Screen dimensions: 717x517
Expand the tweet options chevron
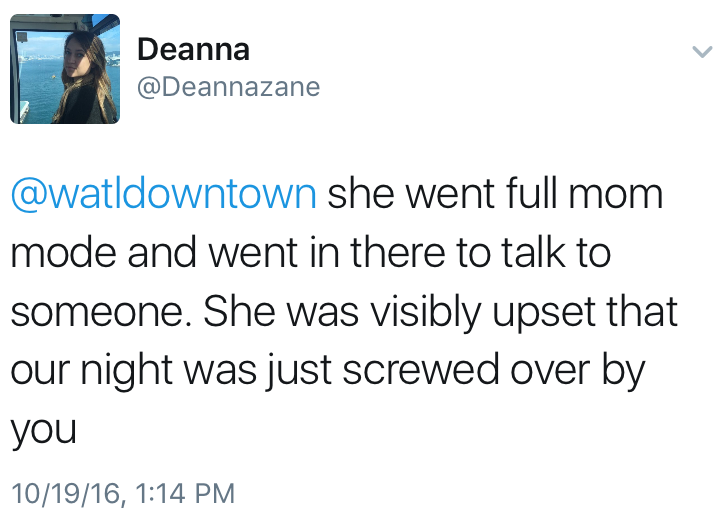coord(701,51)
